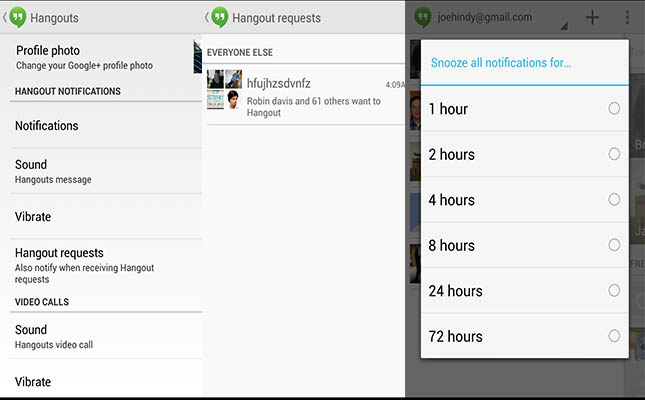Viewport: 645px width, 400px height.
Task: Tap the 'Snooze all notifications for…' title
Action: [501, 63]
